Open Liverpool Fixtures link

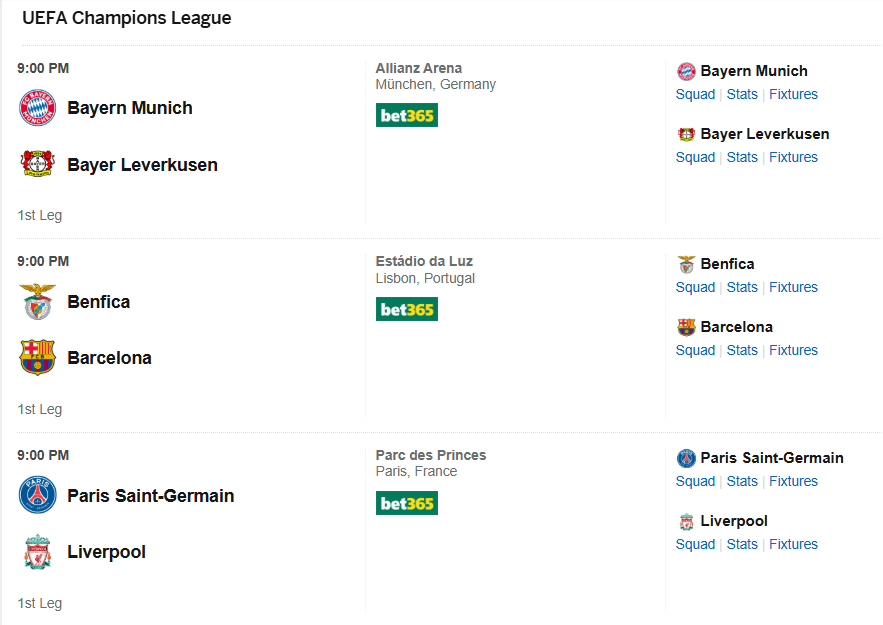793,544
